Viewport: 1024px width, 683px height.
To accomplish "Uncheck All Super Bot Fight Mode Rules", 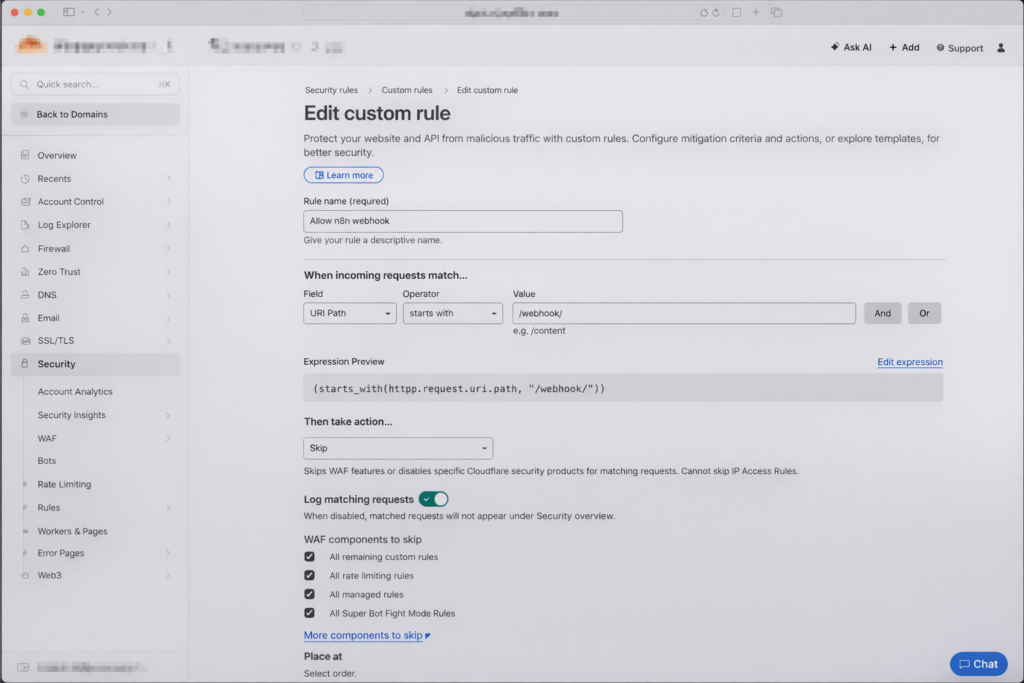I will click(x=310, y=613).
